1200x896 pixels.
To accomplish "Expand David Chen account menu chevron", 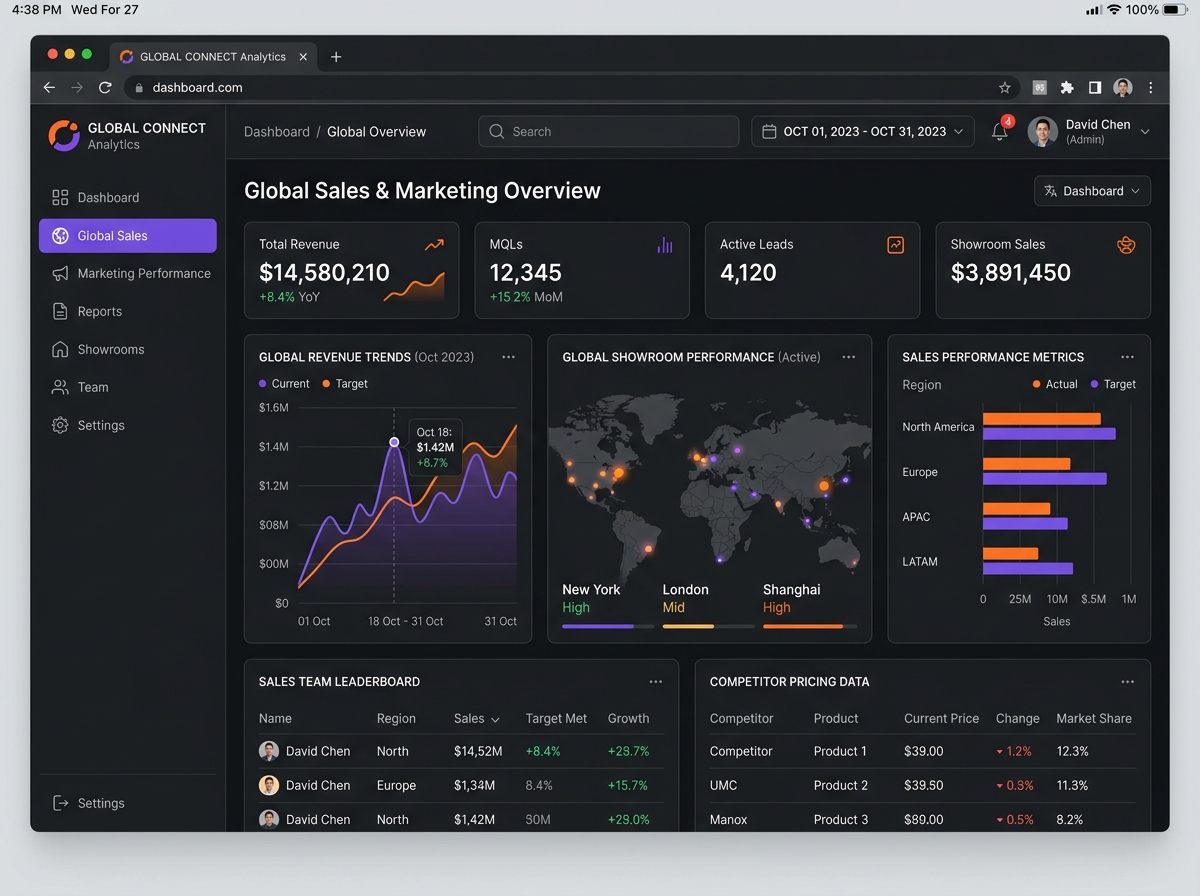I will tap(1145, 132).
